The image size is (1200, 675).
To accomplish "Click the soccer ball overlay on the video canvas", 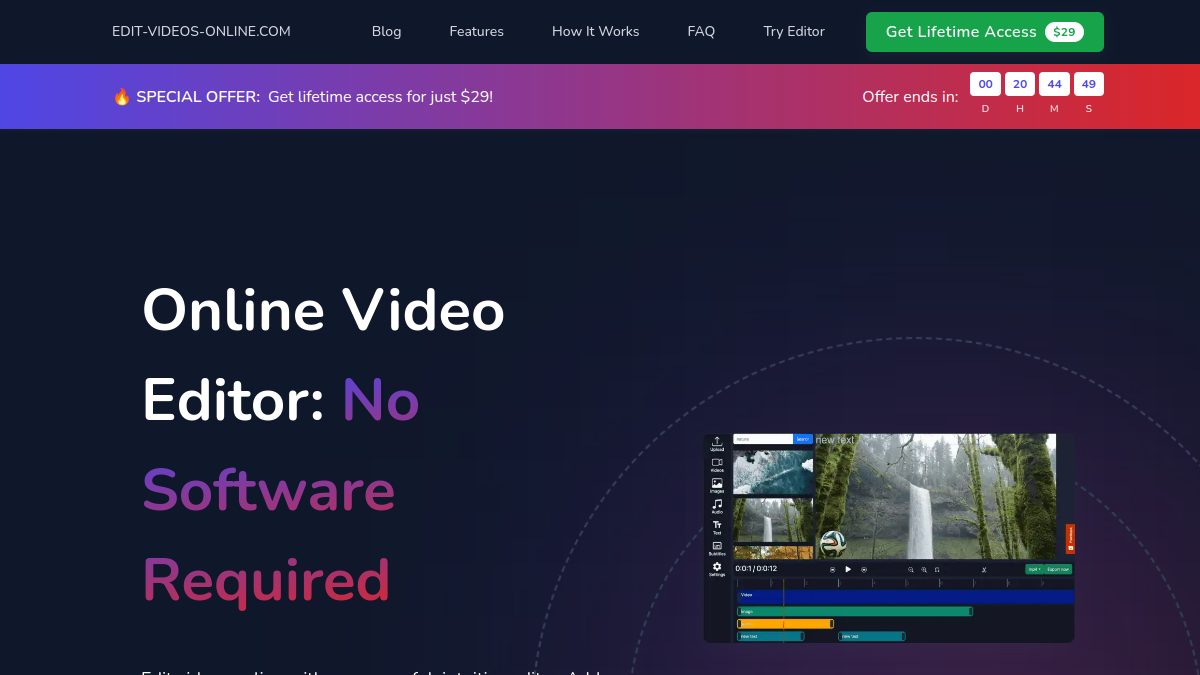I will click(x=833, y=544).
